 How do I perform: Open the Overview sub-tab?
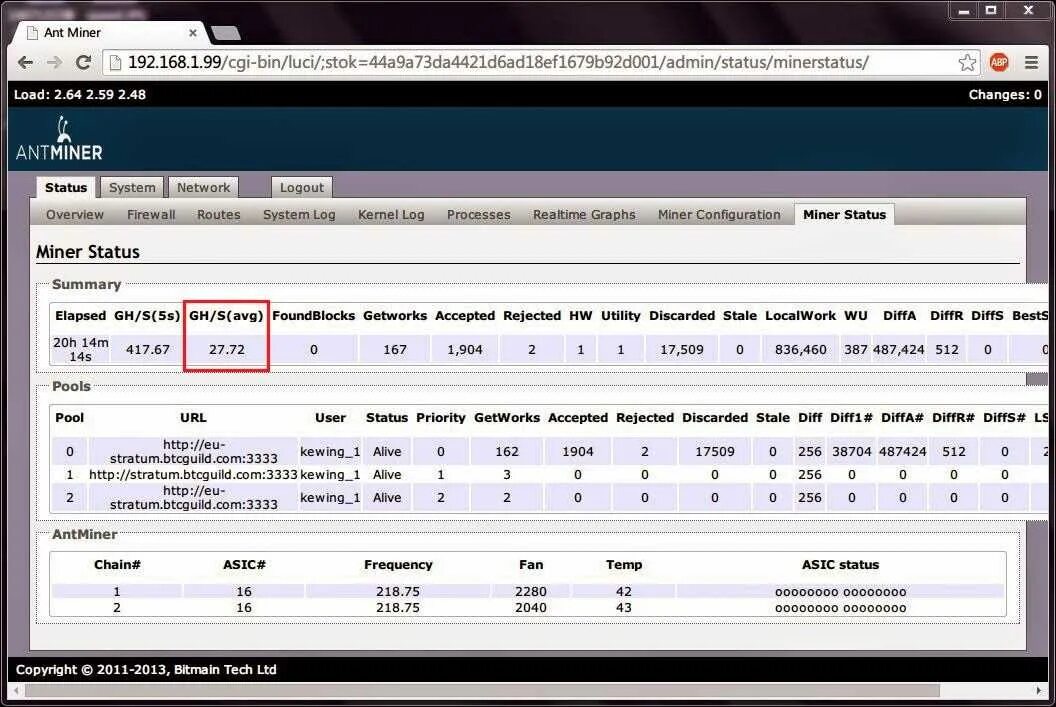[75, 215]
